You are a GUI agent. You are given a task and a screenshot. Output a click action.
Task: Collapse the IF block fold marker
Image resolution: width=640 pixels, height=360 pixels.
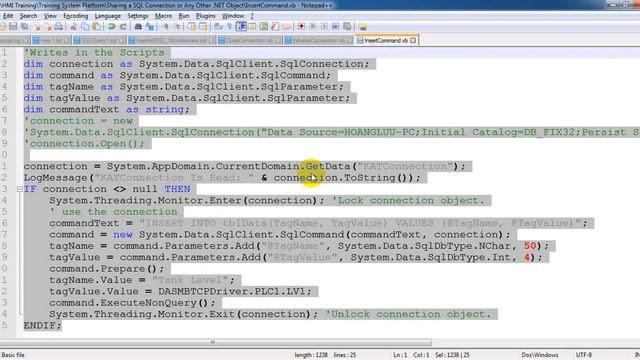tap(19, 189)
